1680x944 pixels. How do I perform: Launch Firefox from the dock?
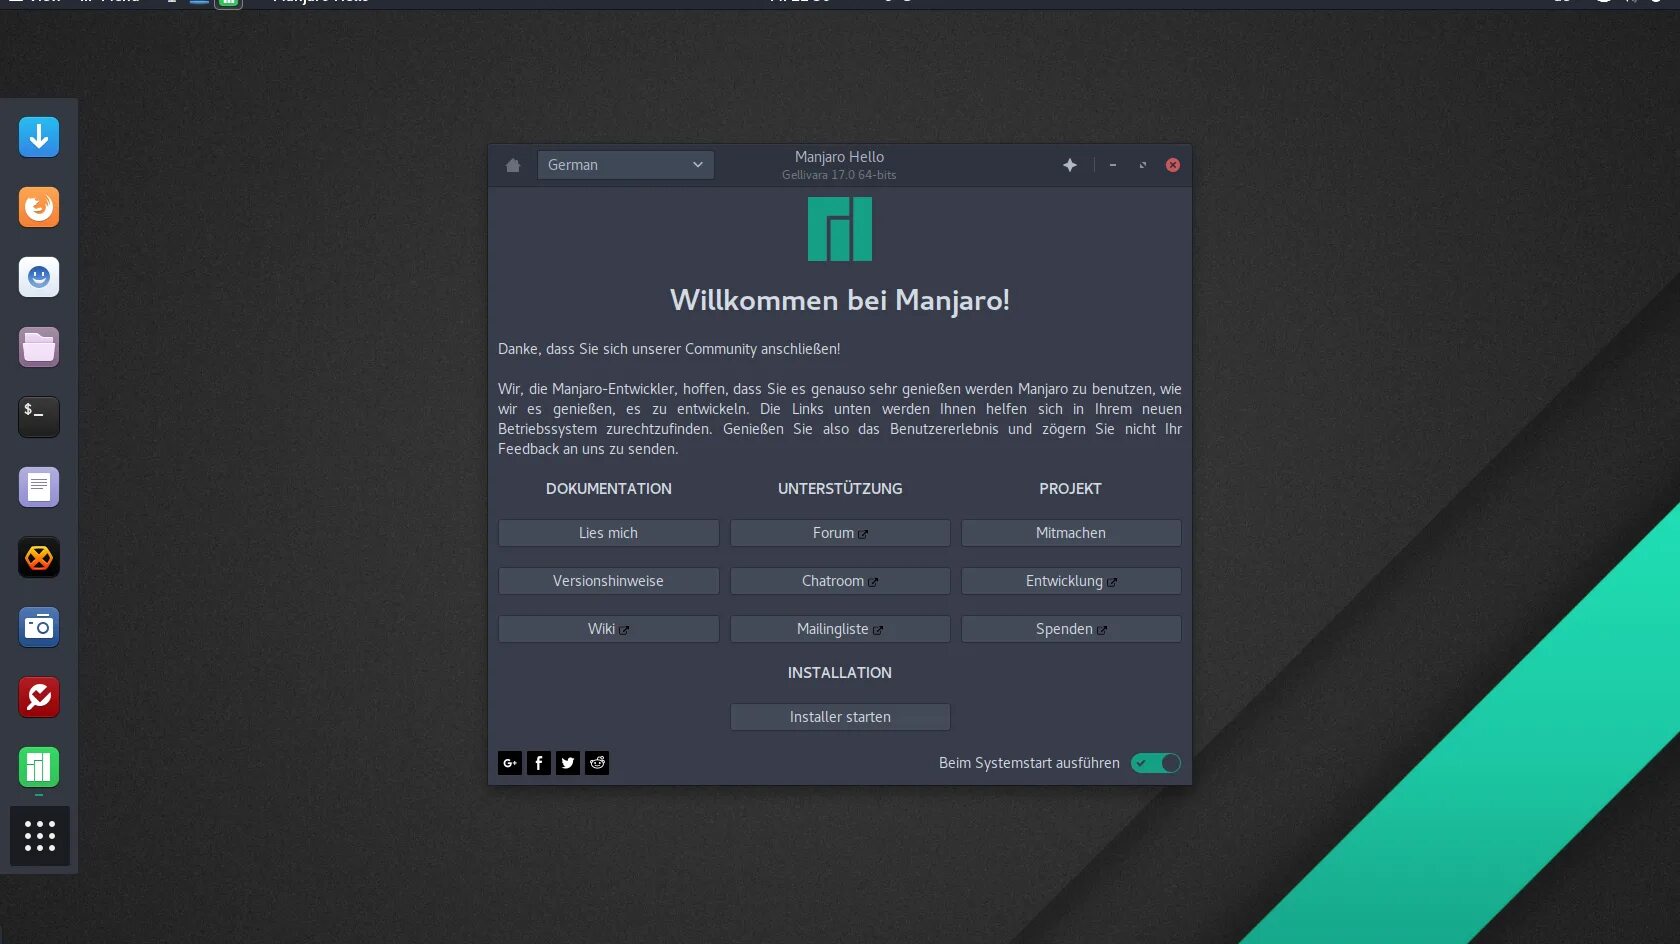(x=39, y=207)
